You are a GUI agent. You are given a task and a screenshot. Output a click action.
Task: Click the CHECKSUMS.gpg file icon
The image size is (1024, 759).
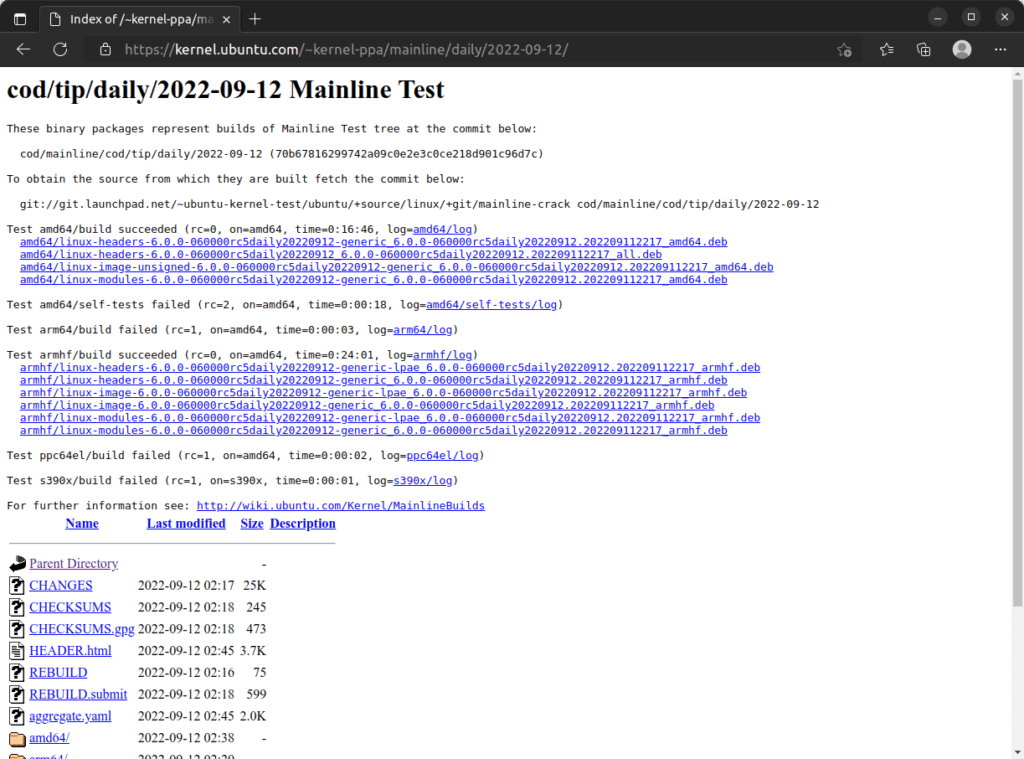coord(17,629)
